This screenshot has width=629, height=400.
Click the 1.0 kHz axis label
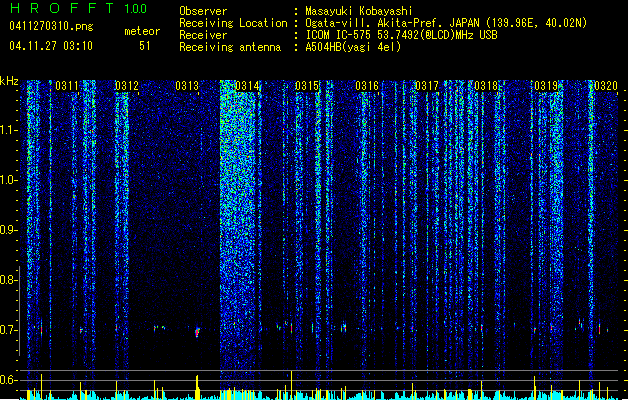(9, 180)
